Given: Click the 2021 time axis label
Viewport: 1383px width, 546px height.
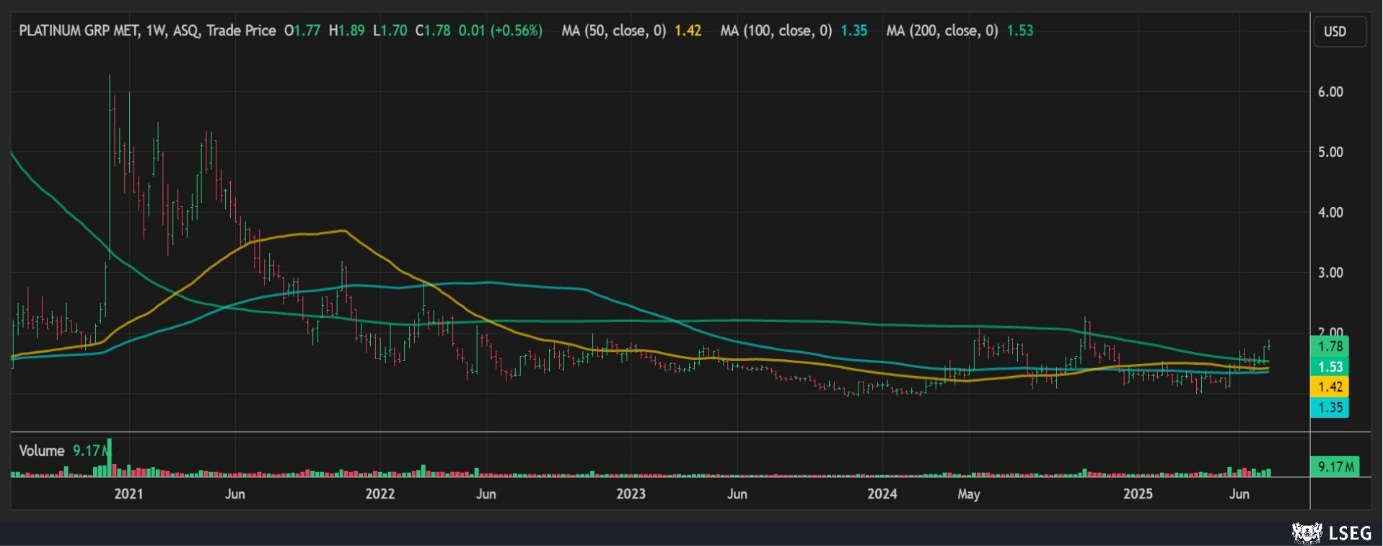Looking at the screenshot, I should click(x=129, y=494).
